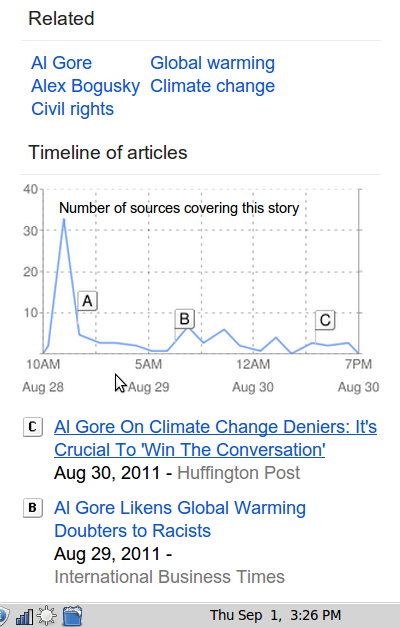Click the highest peak of the sources line graph

[64, 219]
